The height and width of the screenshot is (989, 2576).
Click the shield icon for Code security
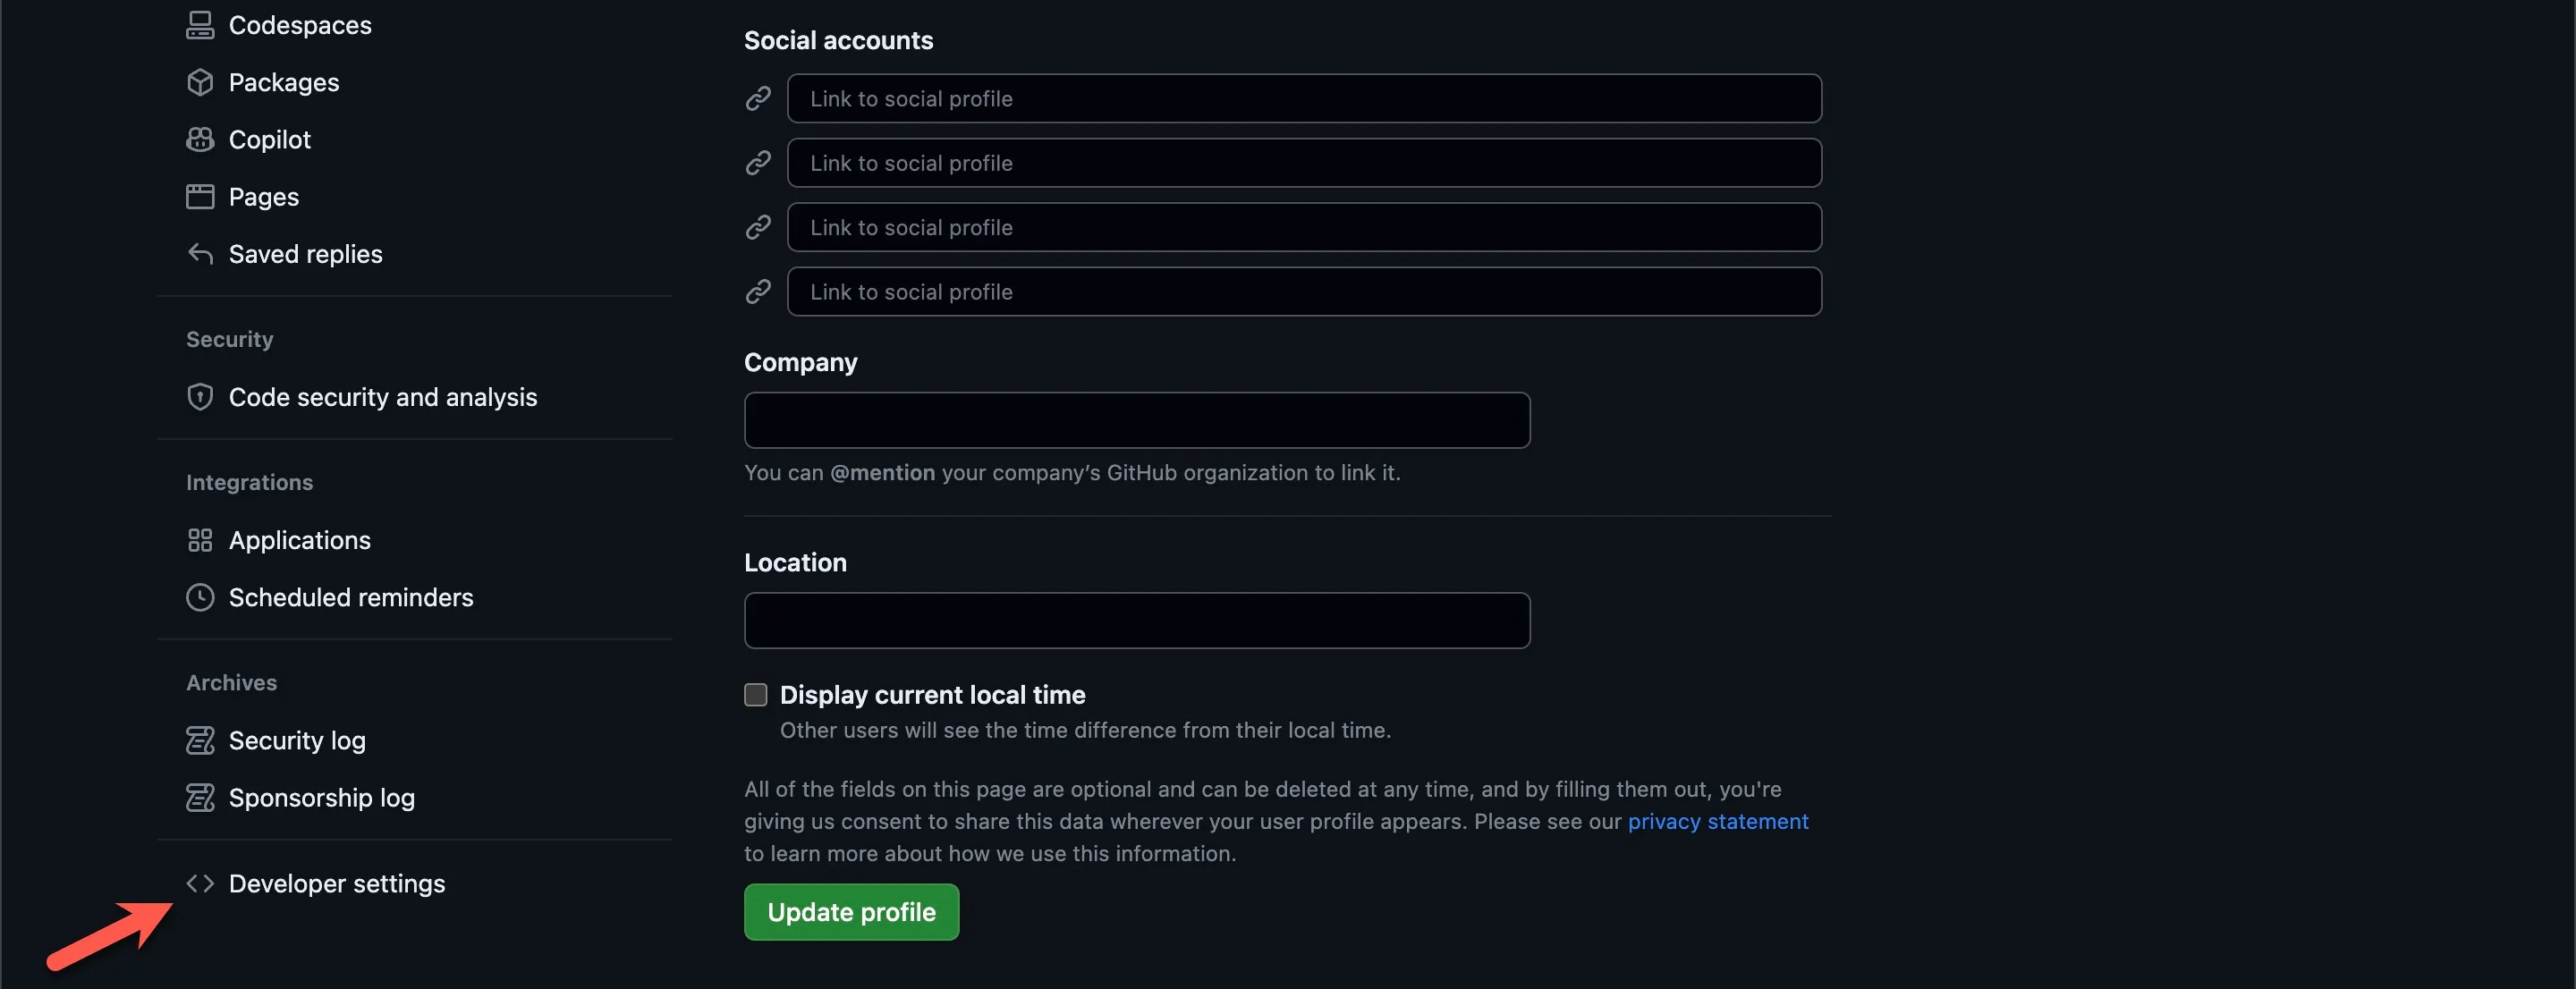point(200,397)
